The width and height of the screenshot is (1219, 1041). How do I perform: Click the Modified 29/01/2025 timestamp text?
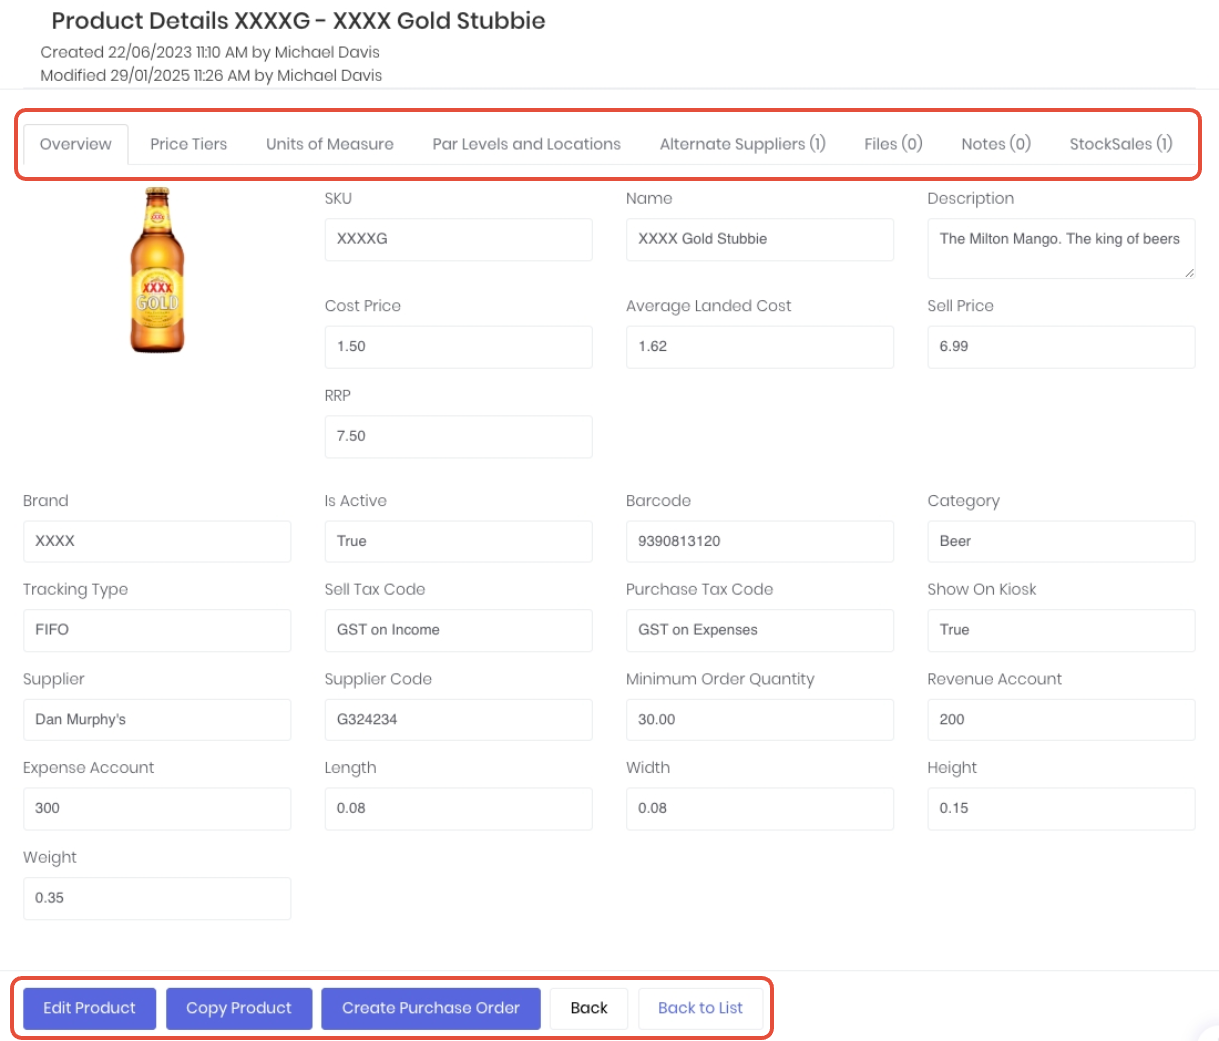pyautogui.click(x=211, y=75)
